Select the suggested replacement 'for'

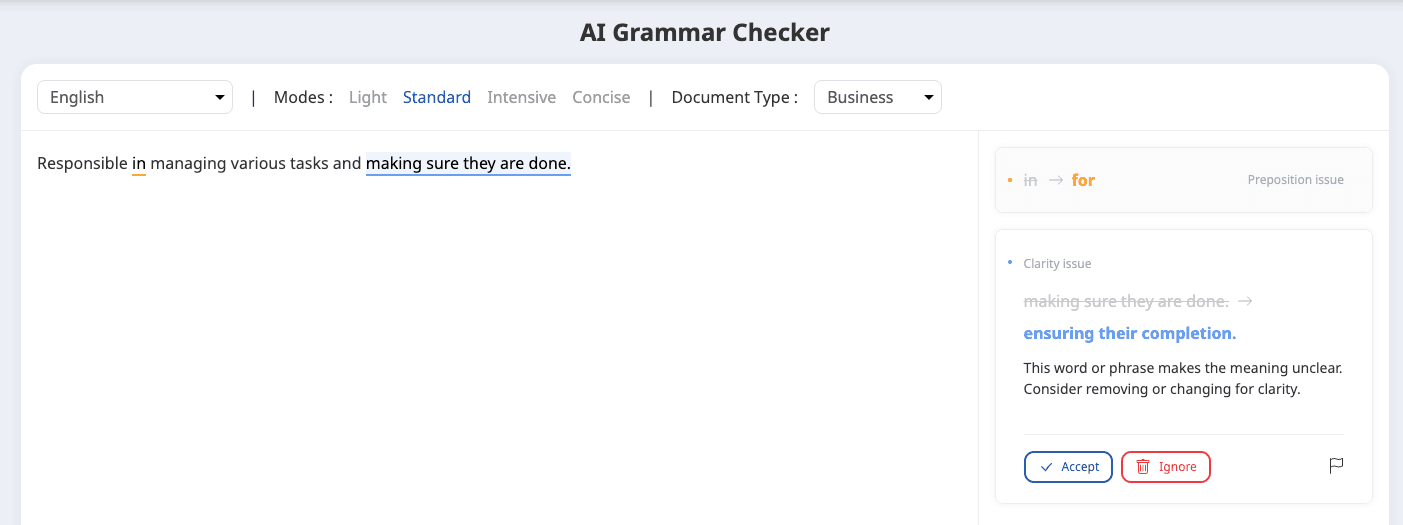(x=1083, y=181)
